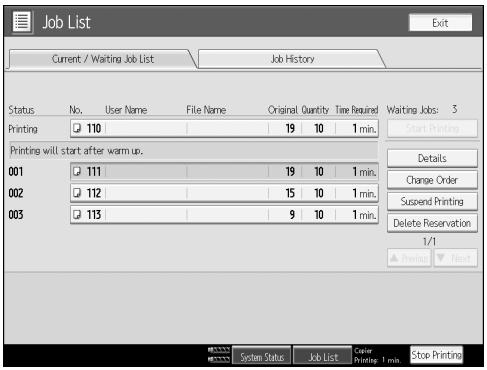
Task: Click the order label 001
Action: (16, 172)
